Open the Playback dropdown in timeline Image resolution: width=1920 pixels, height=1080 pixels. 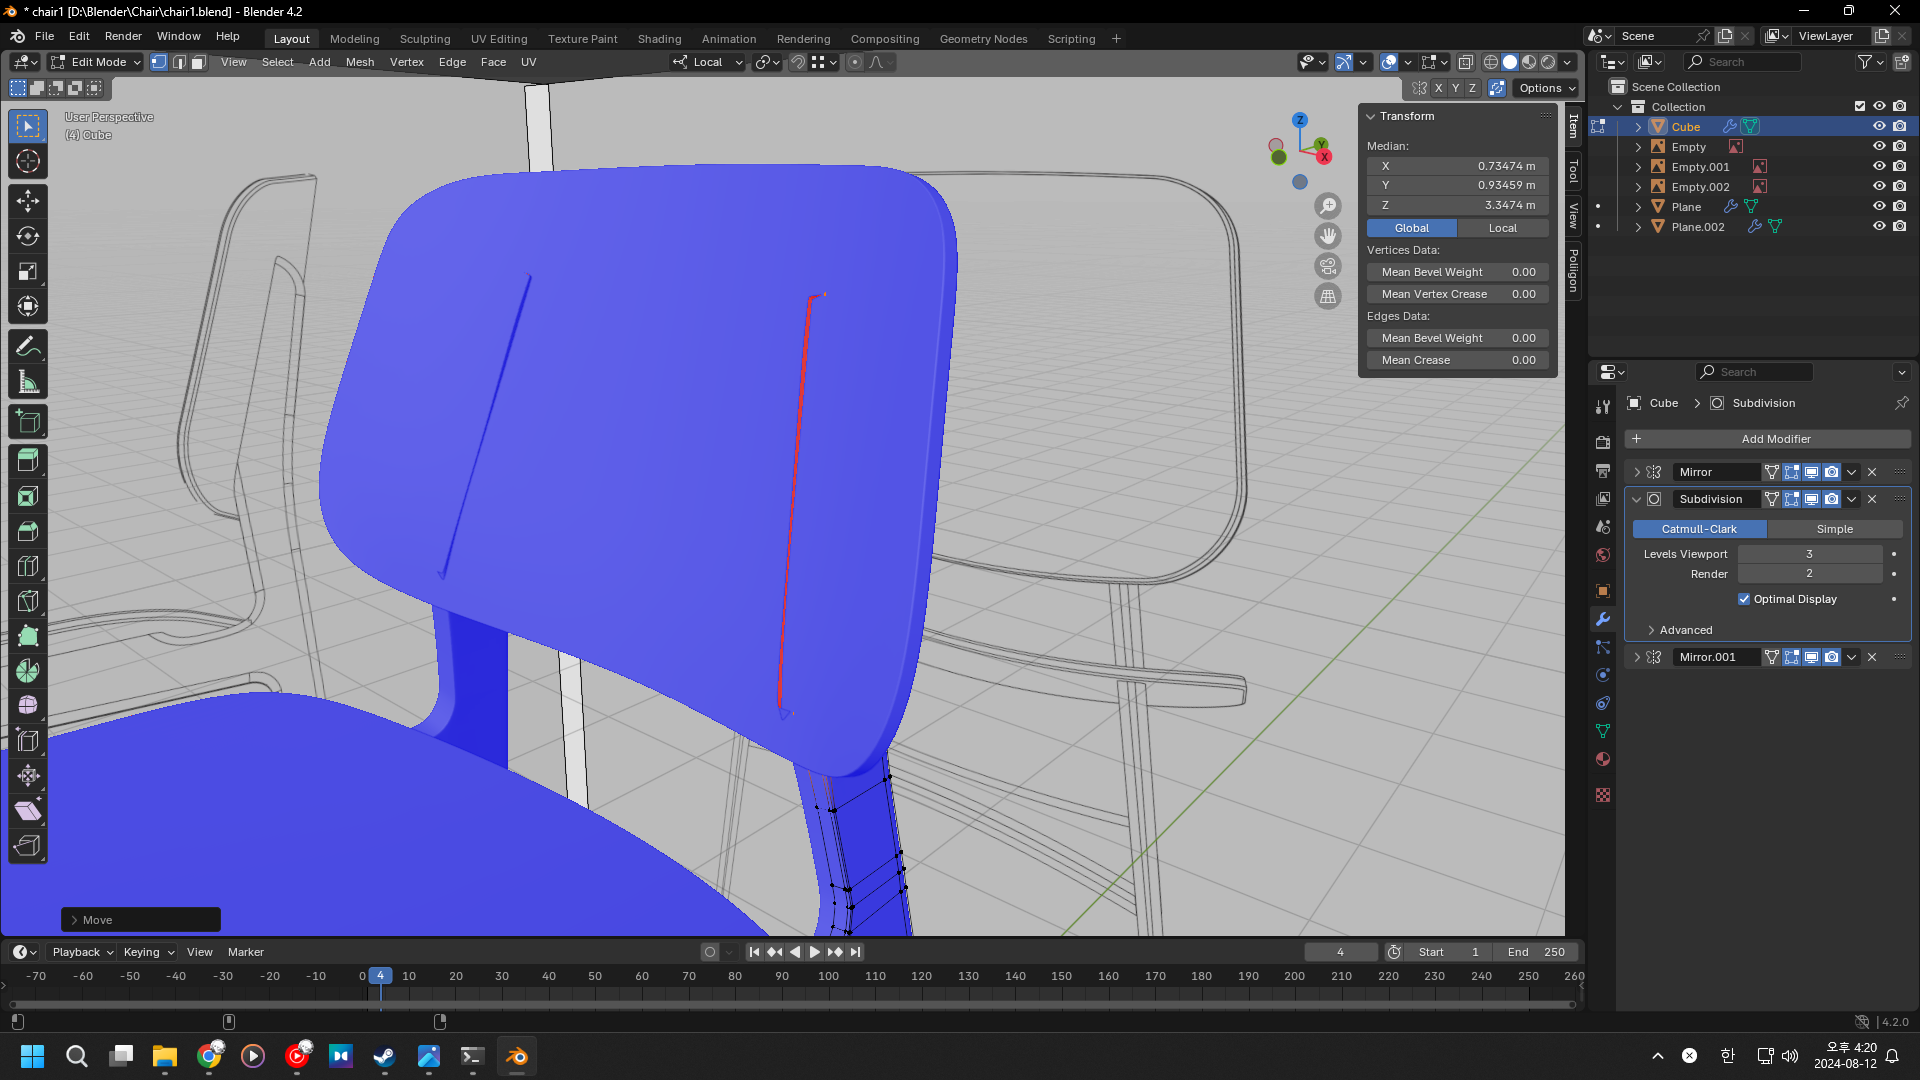(x=82, y=952)
